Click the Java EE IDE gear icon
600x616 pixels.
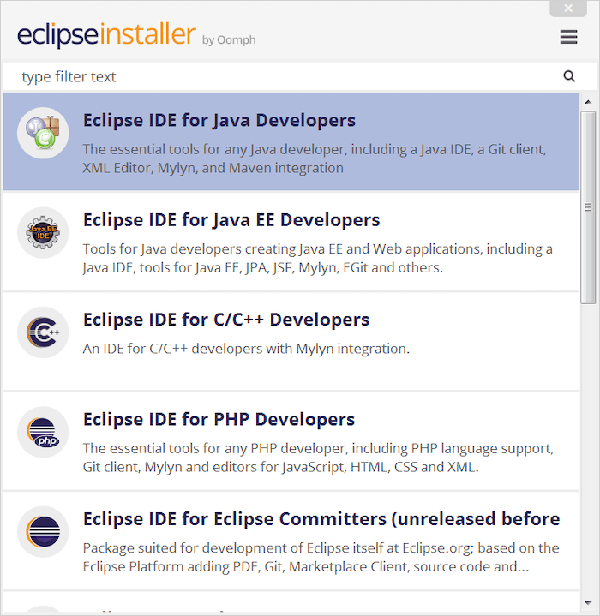coord(43,233)
